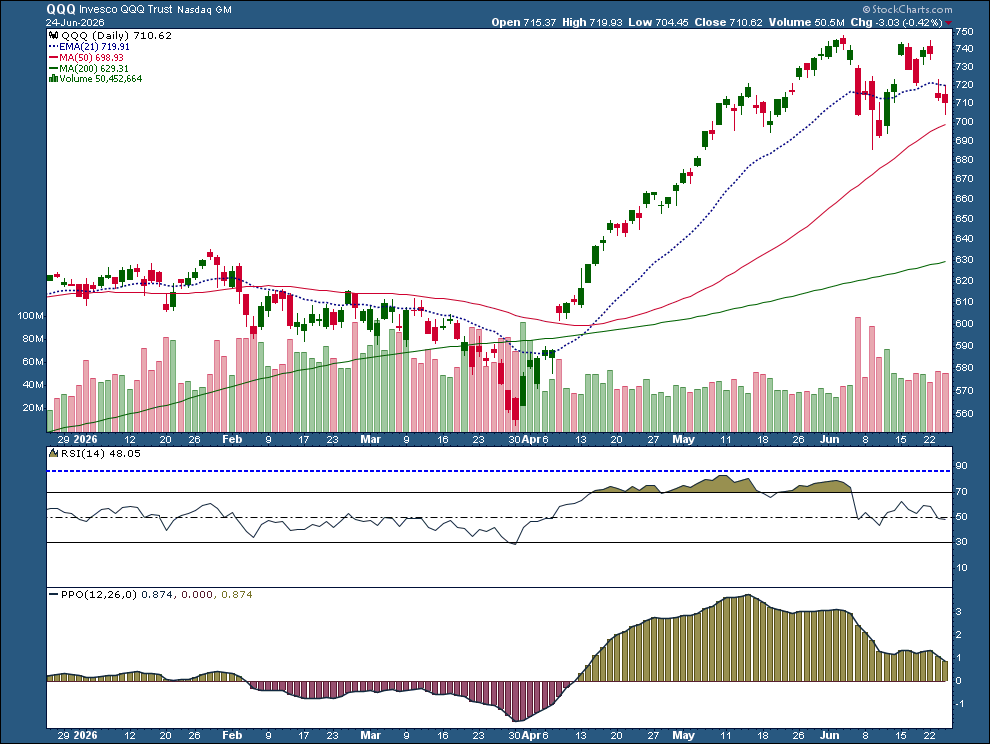Click the 40M volume axis label
Image resolution: width=990 pixels, height=744 pixels.
(33, 385)
